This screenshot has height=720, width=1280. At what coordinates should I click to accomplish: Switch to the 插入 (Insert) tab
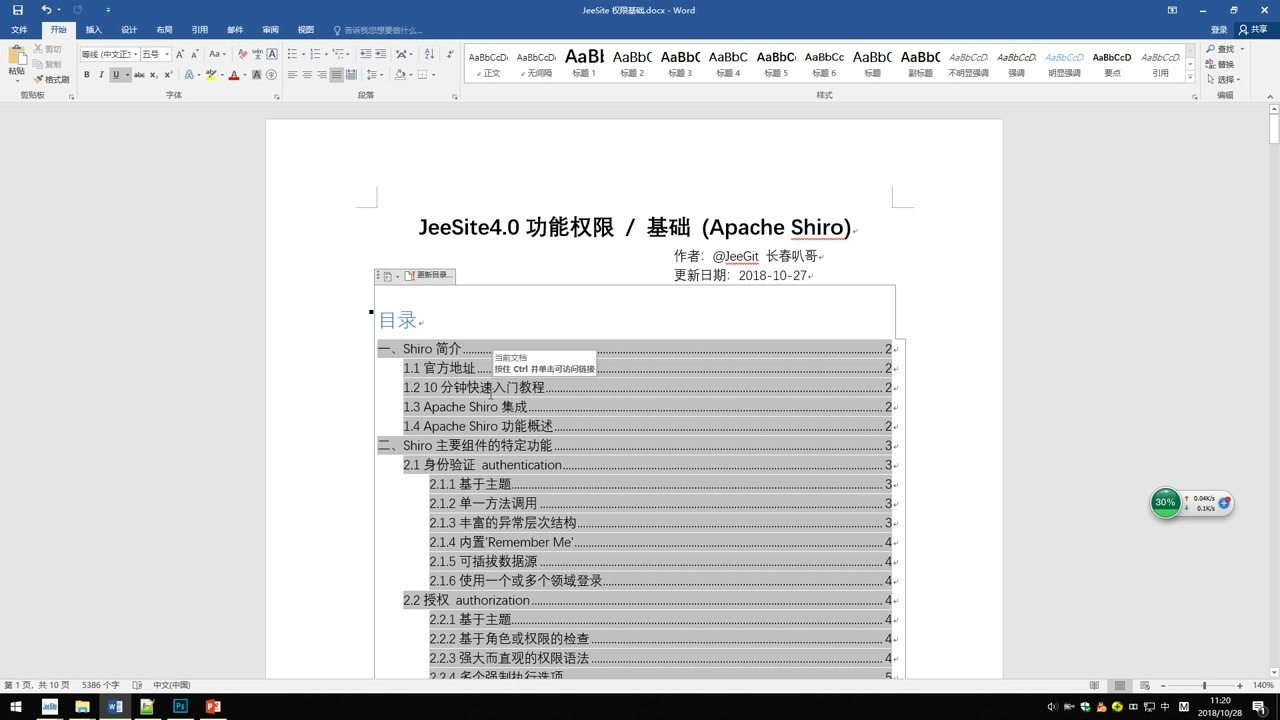click(93, 30)
